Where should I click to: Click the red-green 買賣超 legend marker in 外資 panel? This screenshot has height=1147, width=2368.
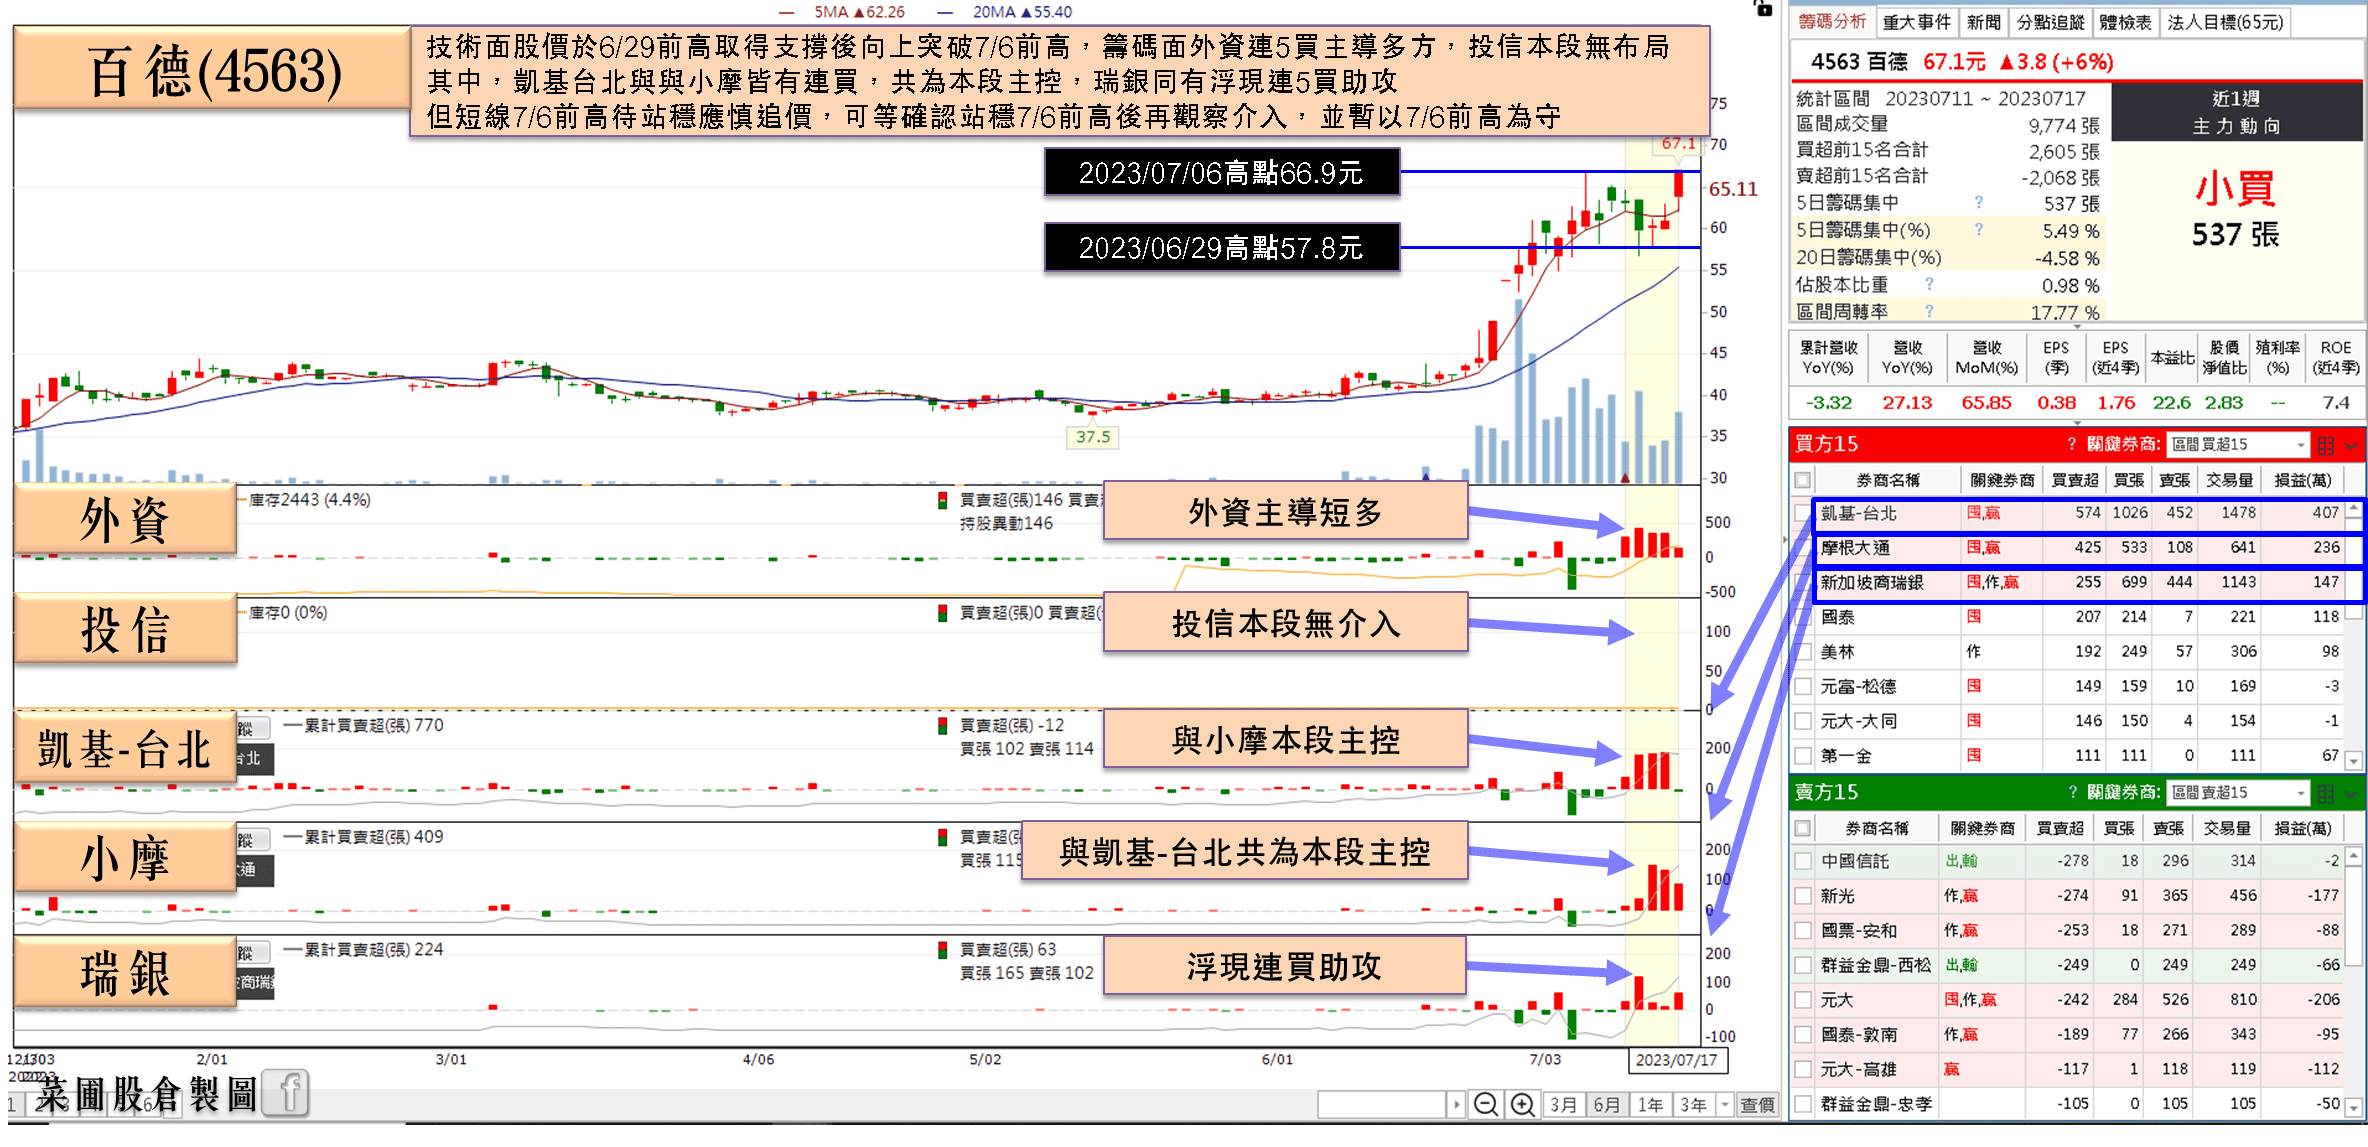[942, 499]
